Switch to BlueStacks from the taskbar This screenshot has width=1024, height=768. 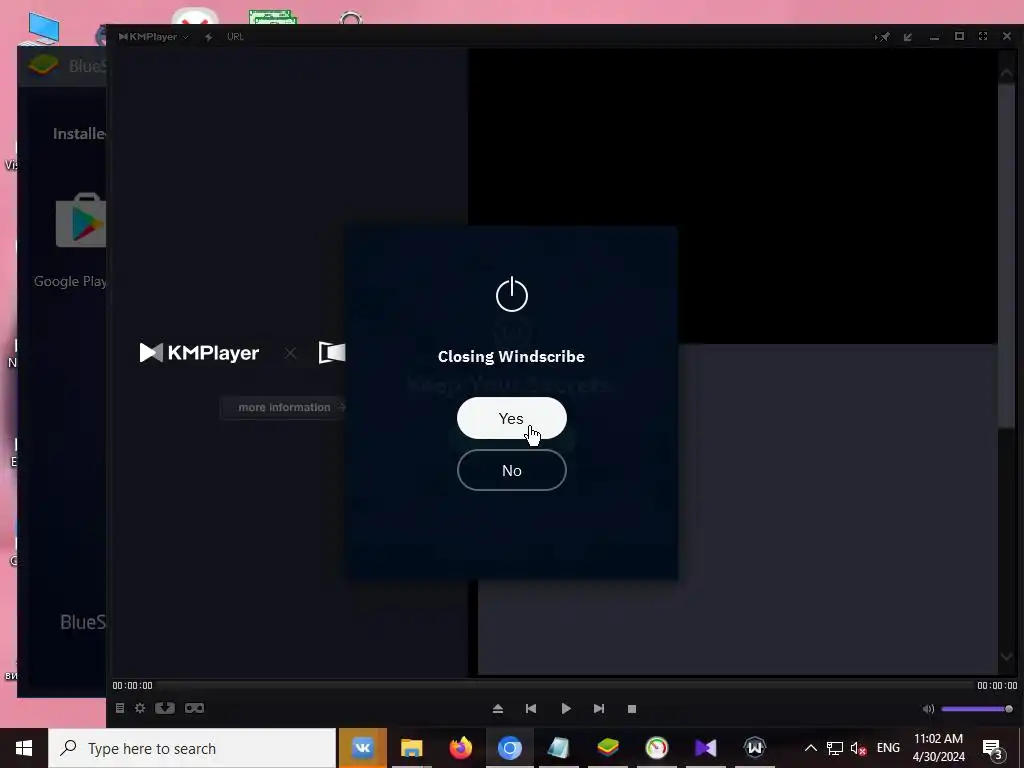point(607,748)
